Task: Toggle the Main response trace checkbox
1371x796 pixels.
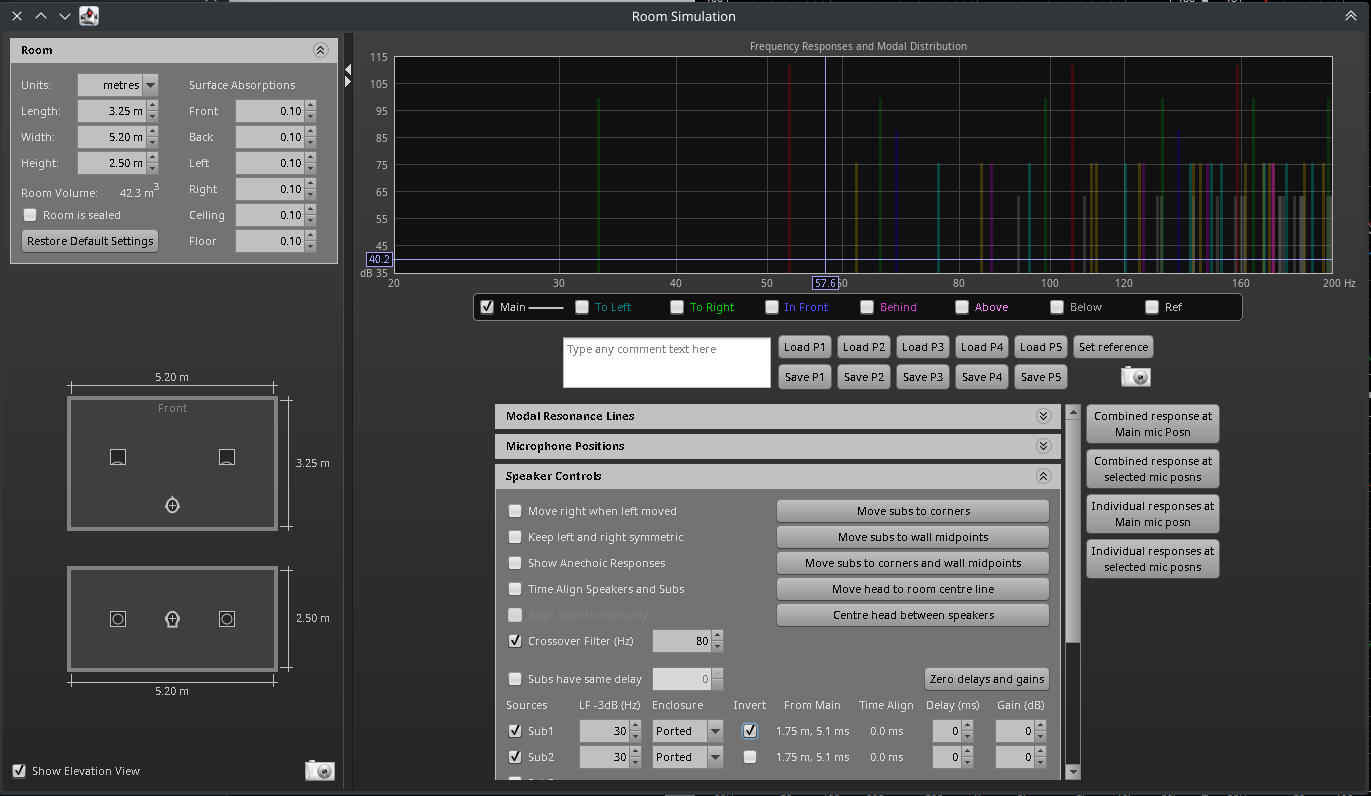Action: (x=487, y=307)
